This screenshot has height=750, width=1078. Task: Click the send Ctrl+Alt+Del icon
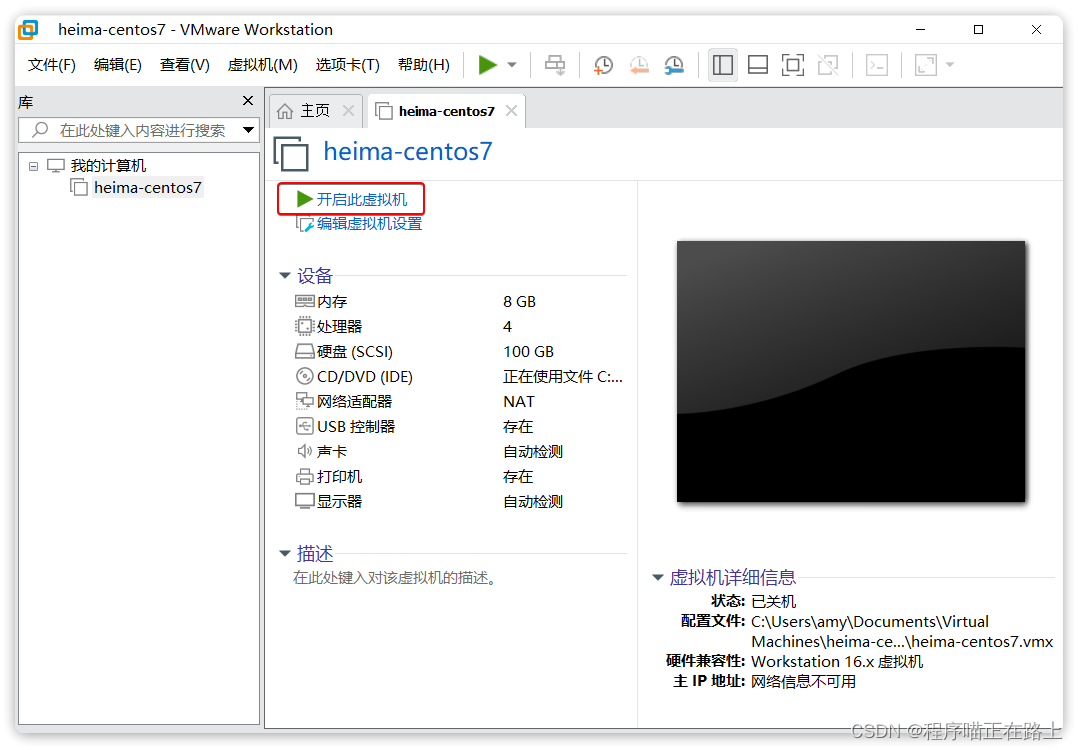point(555,64)
